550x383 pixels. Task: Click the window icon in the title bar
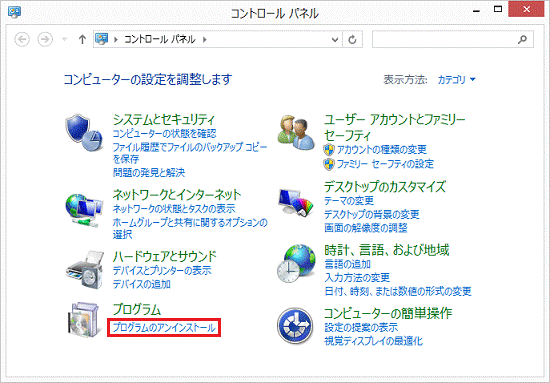14,11
